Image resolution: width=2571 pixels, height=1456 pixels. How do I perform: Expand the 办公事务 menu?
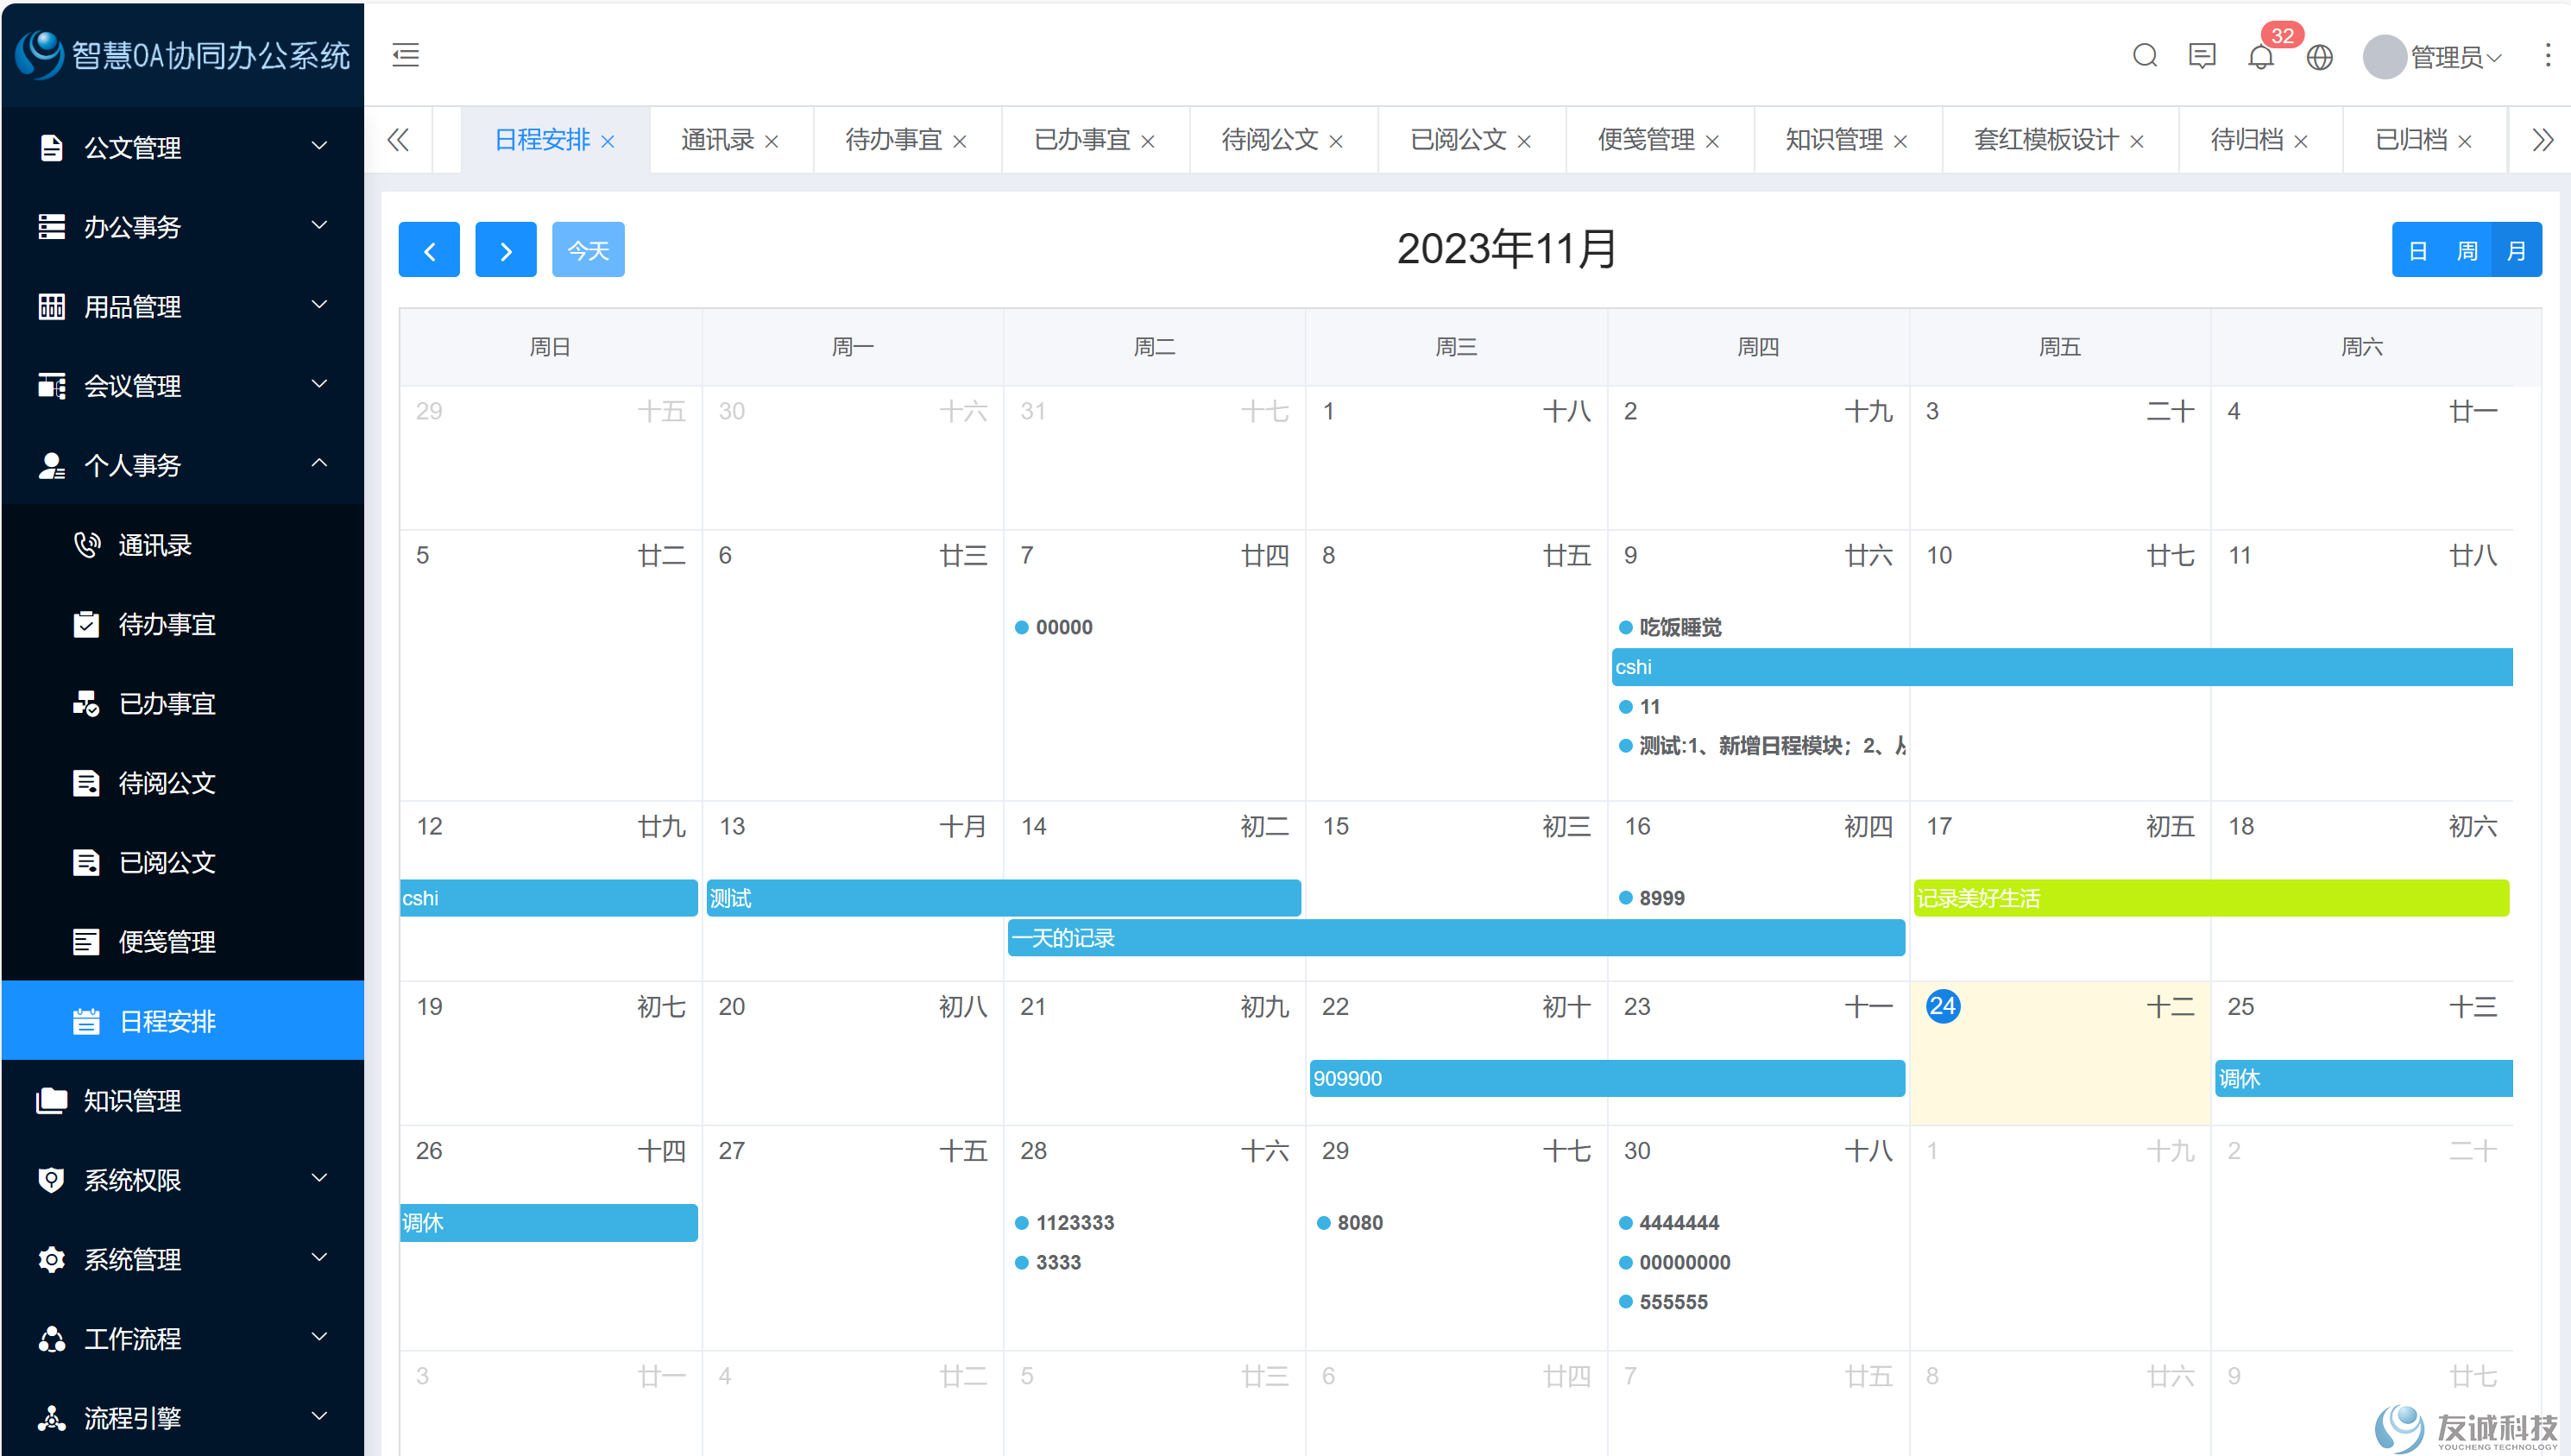183,227
